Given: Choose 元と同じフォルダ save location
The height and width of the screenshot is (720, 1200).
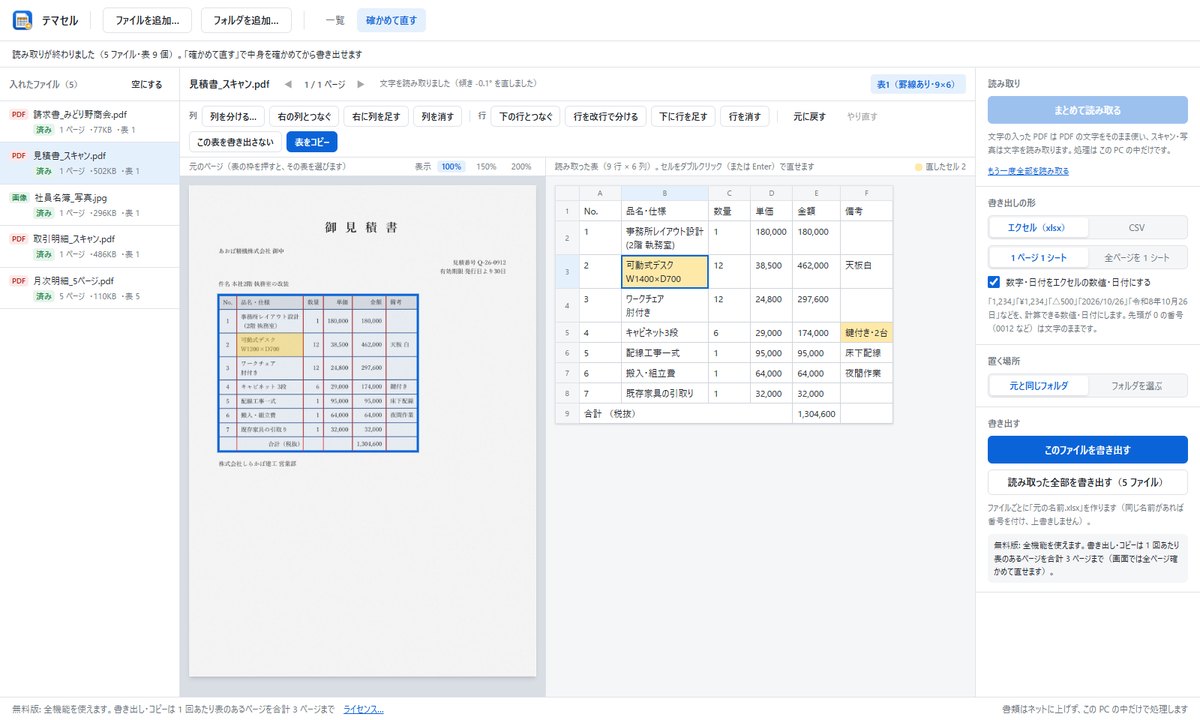Looking at the screenshot, I should click(1038, 385).
